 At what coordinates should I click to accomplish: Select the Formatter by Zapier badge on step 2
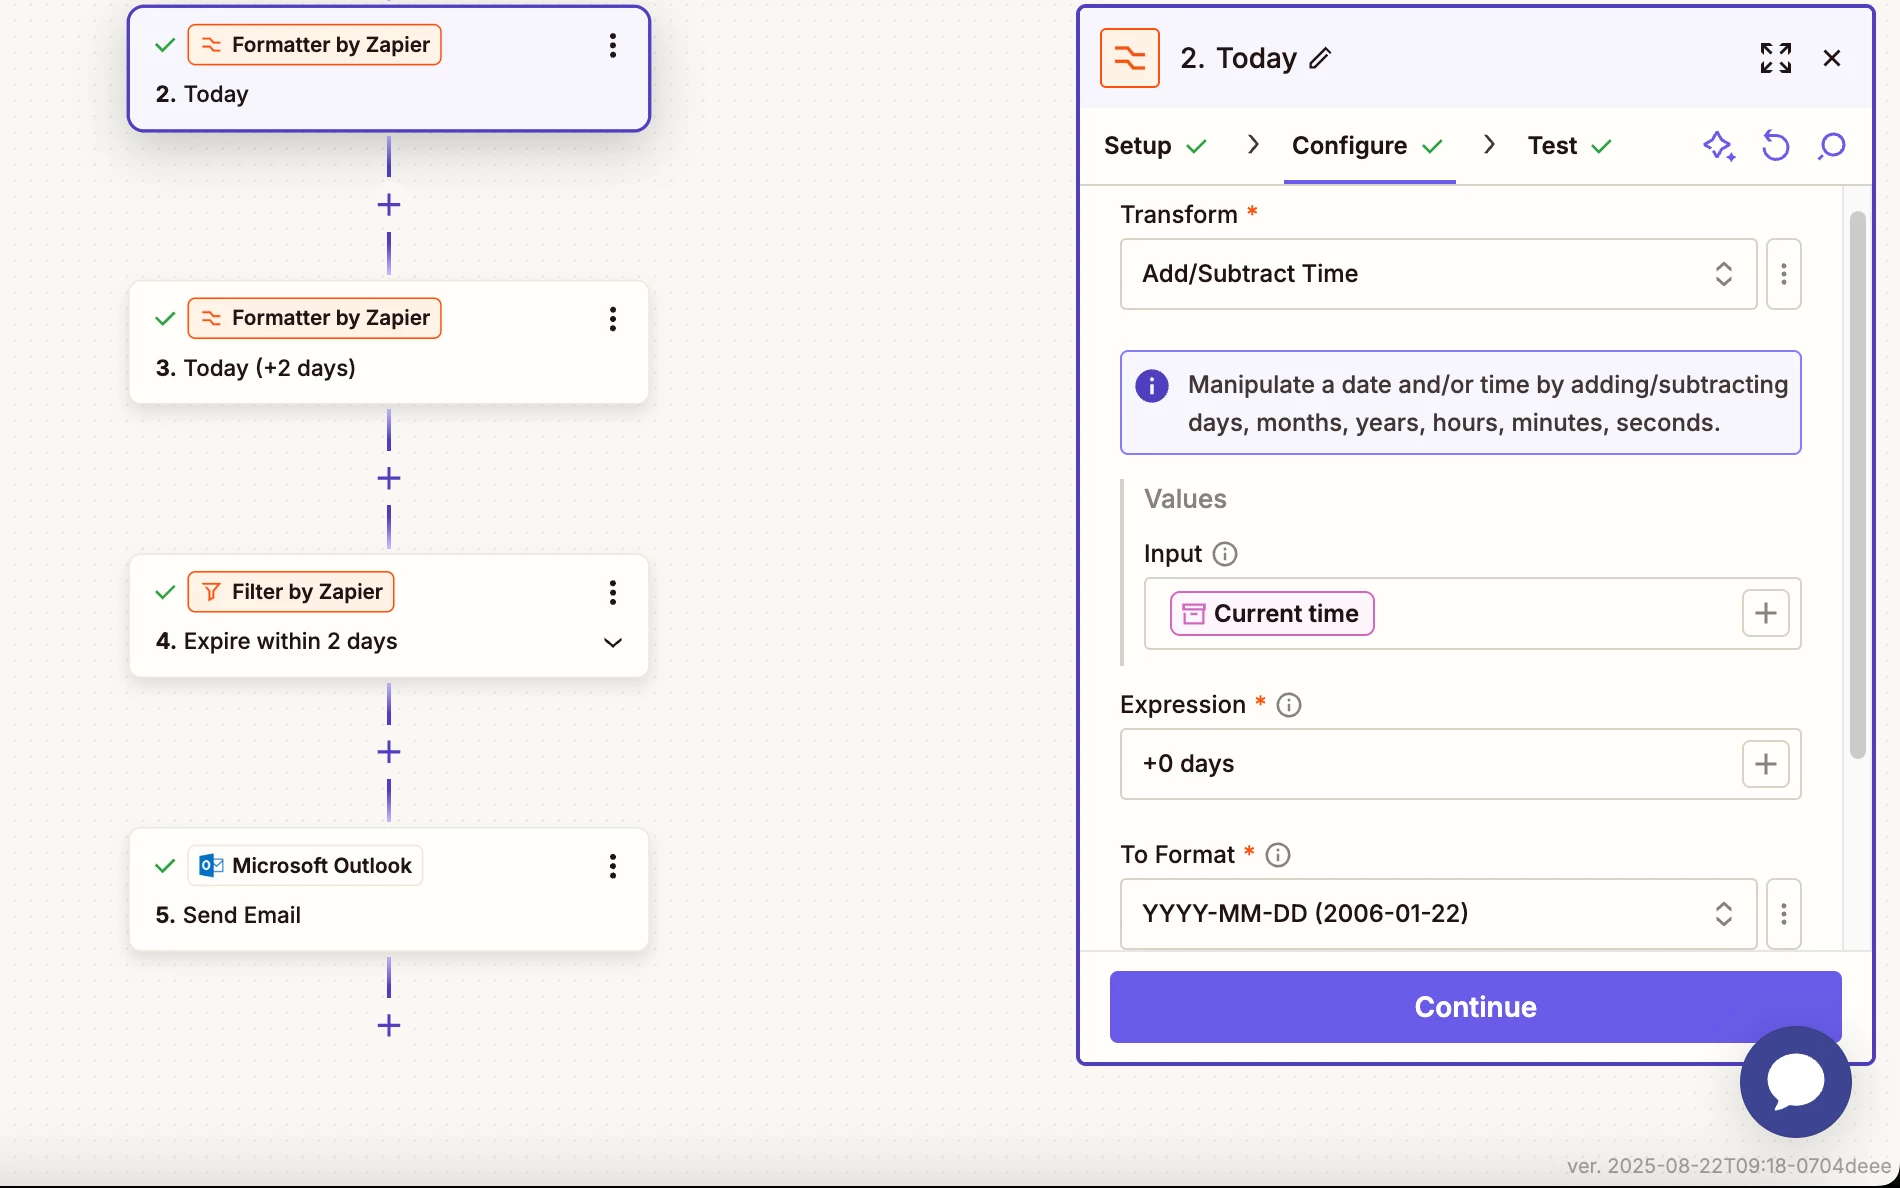point(314,45)
